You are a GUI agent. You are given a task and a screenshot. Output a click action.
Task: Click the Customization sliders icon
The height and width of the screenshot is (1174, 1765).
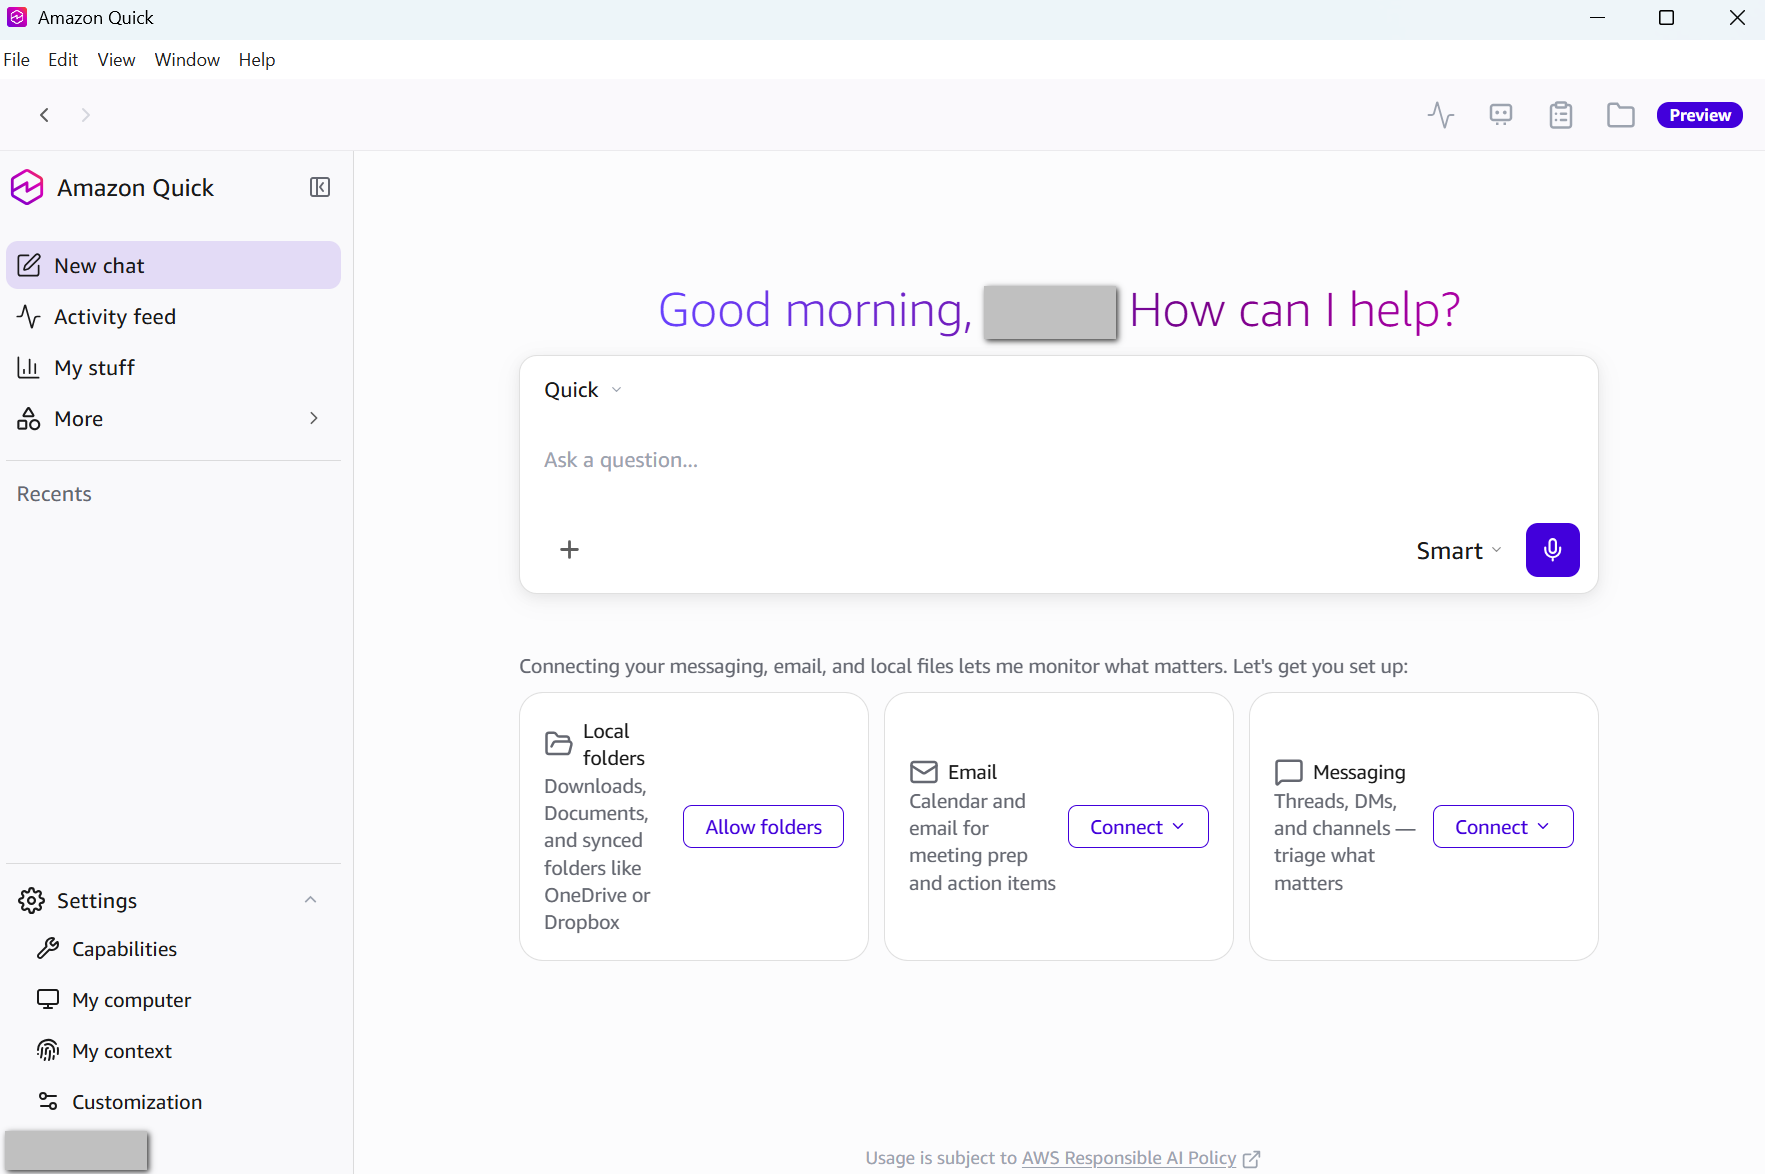(x=48, y=1101)
